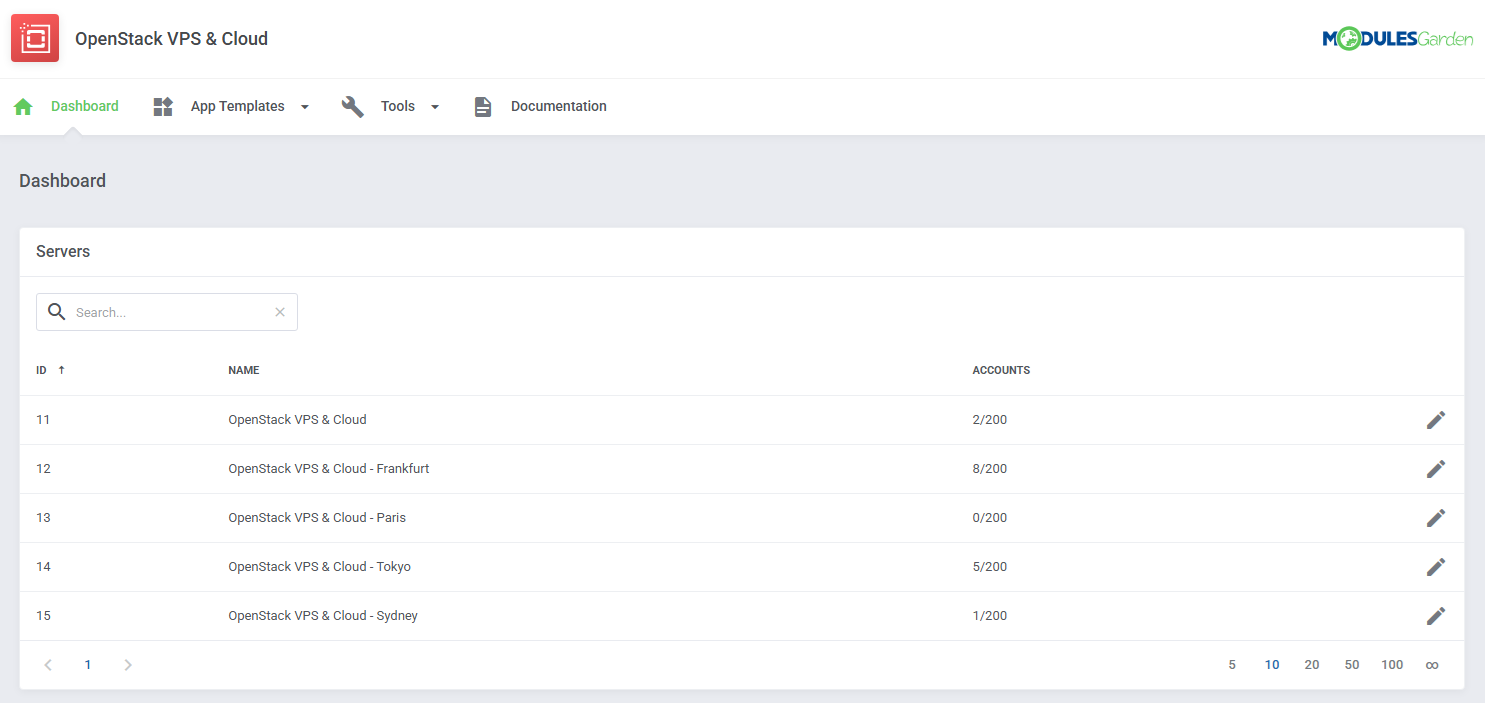Select unlimited results with the infinity option
This screenshot has height=703, width=1485.
(x=1432, y=664)
